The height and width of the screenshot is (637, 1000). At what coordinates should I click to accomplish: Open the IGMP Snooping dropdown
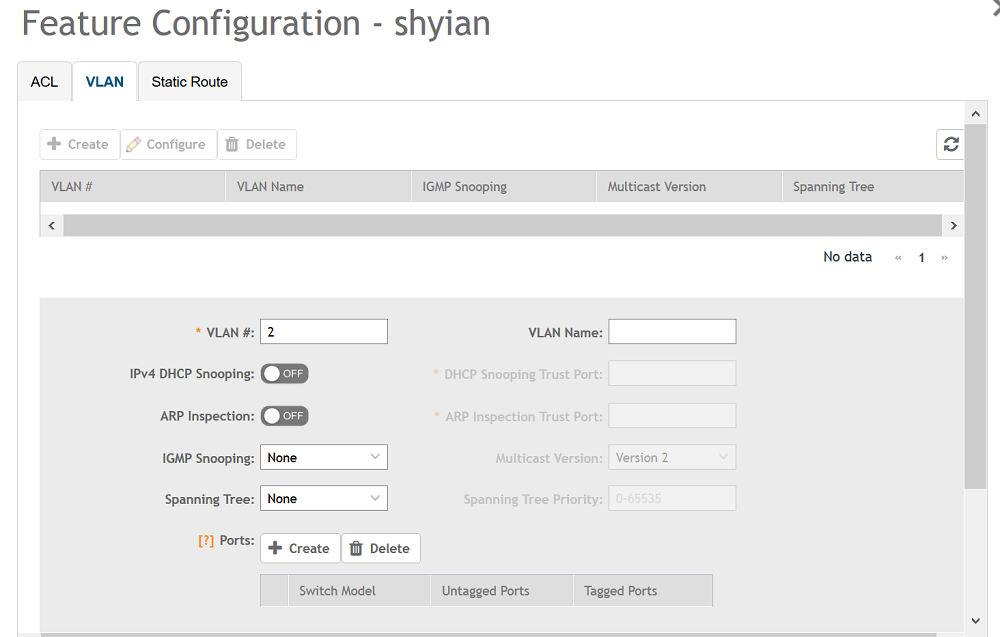(x=323, y=457)
